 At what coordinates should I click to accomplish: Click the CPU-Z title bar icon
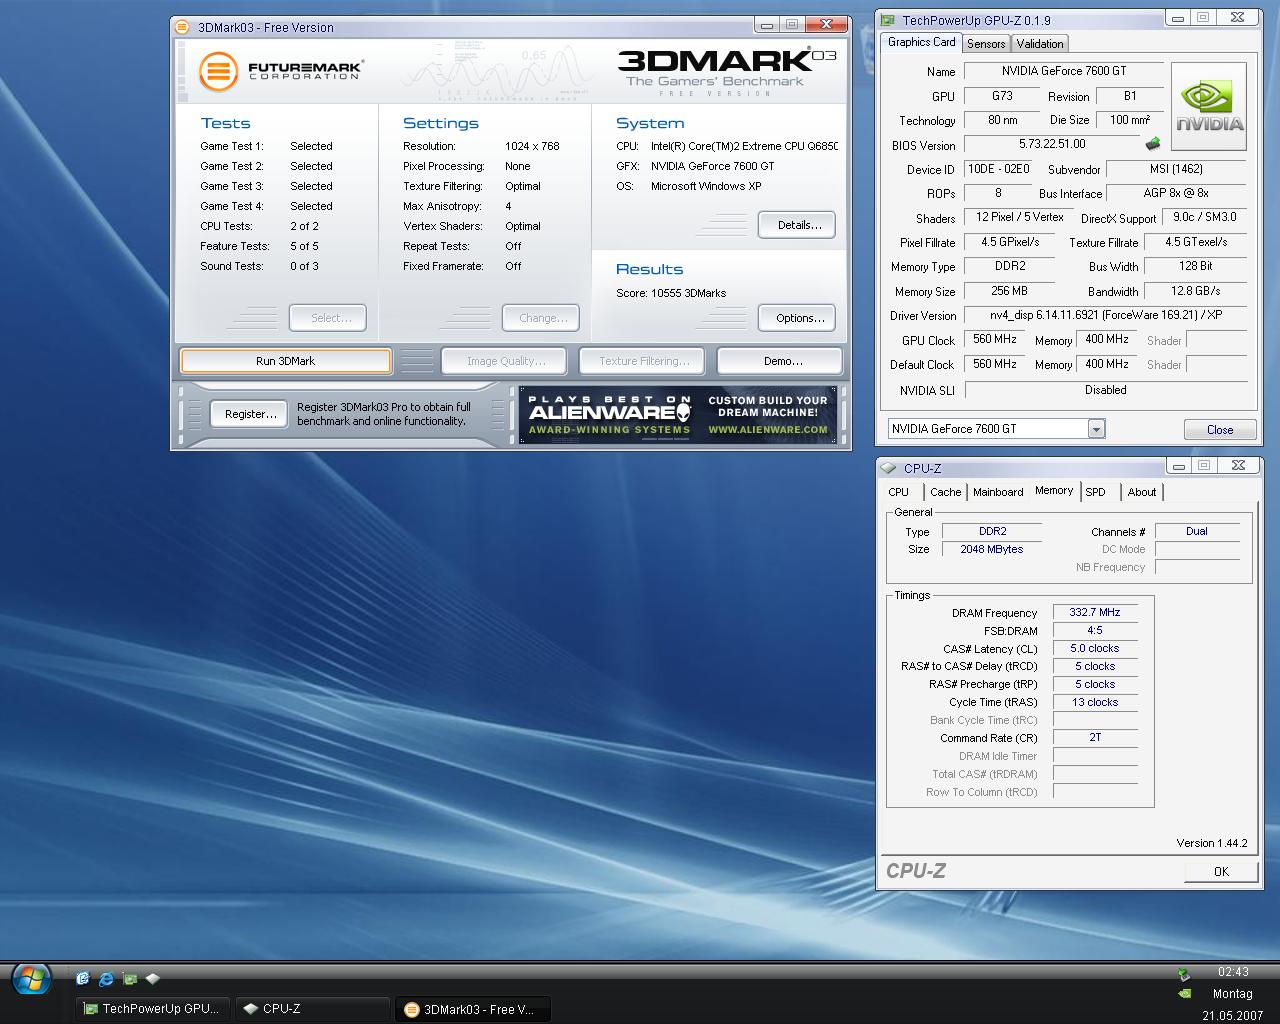click(888, 467)
